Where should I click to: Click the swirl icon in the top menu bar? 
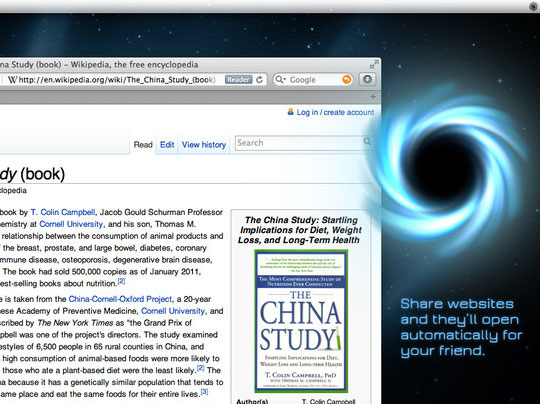534,7
